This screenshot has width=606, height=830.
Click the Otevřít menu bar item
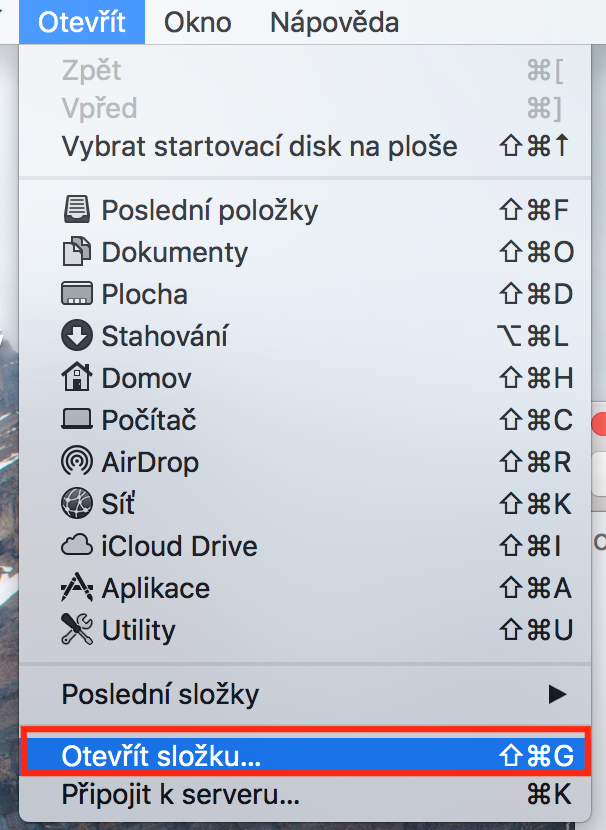(x=82, y=22)
